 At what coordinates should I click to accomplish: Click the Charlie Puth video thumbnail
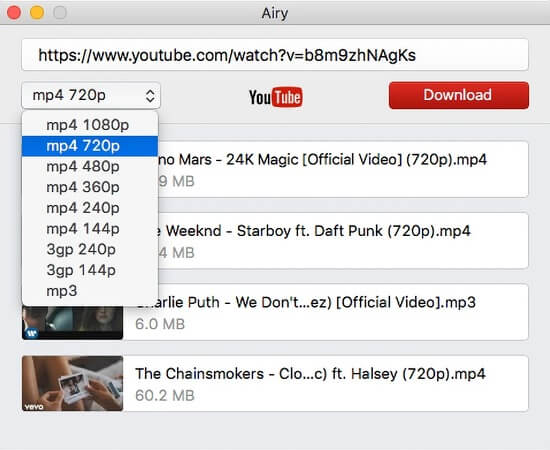pyautogui.click(x=73, y=323)
